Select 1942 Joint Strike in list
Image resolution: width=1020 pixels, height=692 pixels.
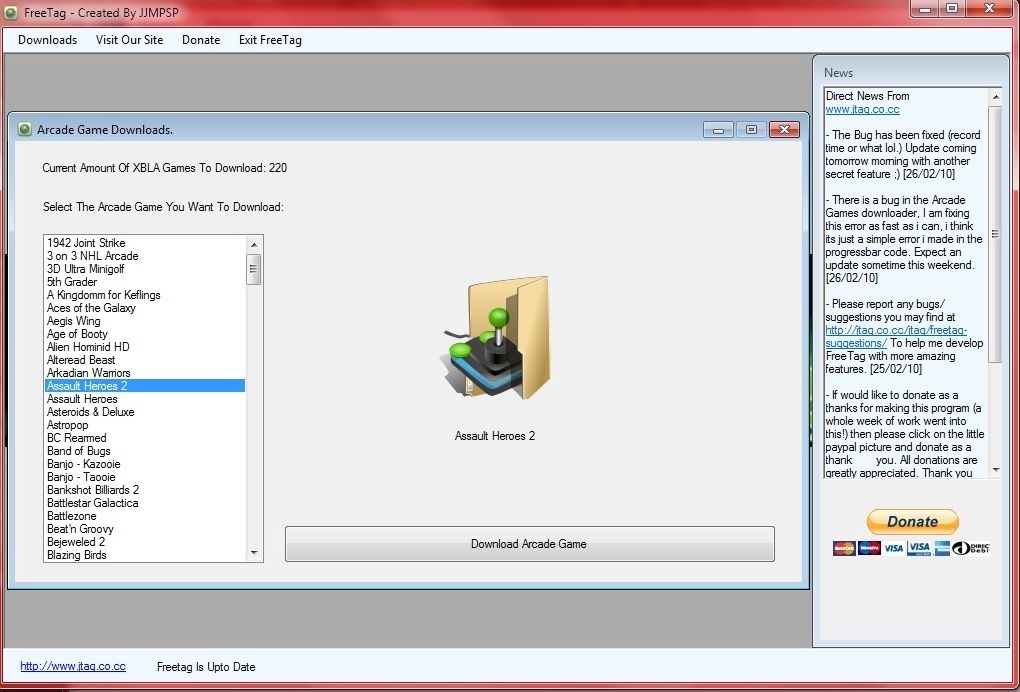[x=145, y=243]
